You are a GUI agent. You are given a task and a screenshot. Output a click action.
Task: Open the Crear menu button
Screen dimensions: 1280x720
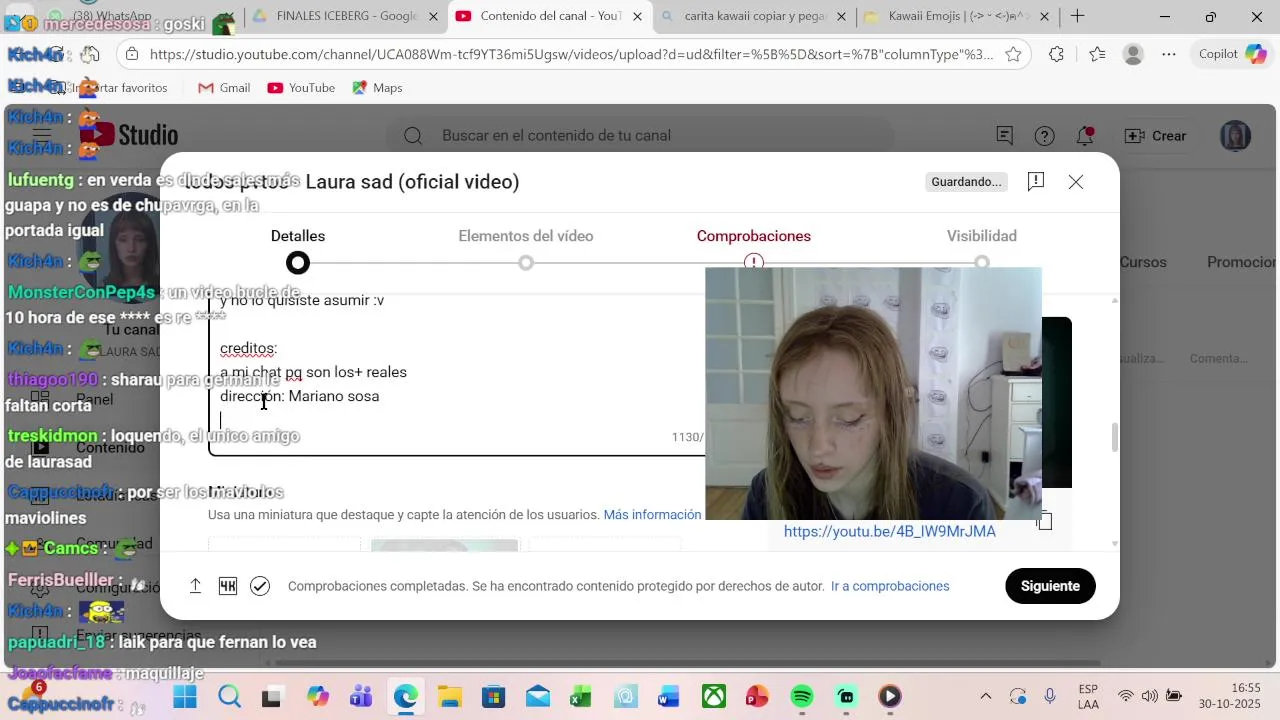click(1155, 136)
